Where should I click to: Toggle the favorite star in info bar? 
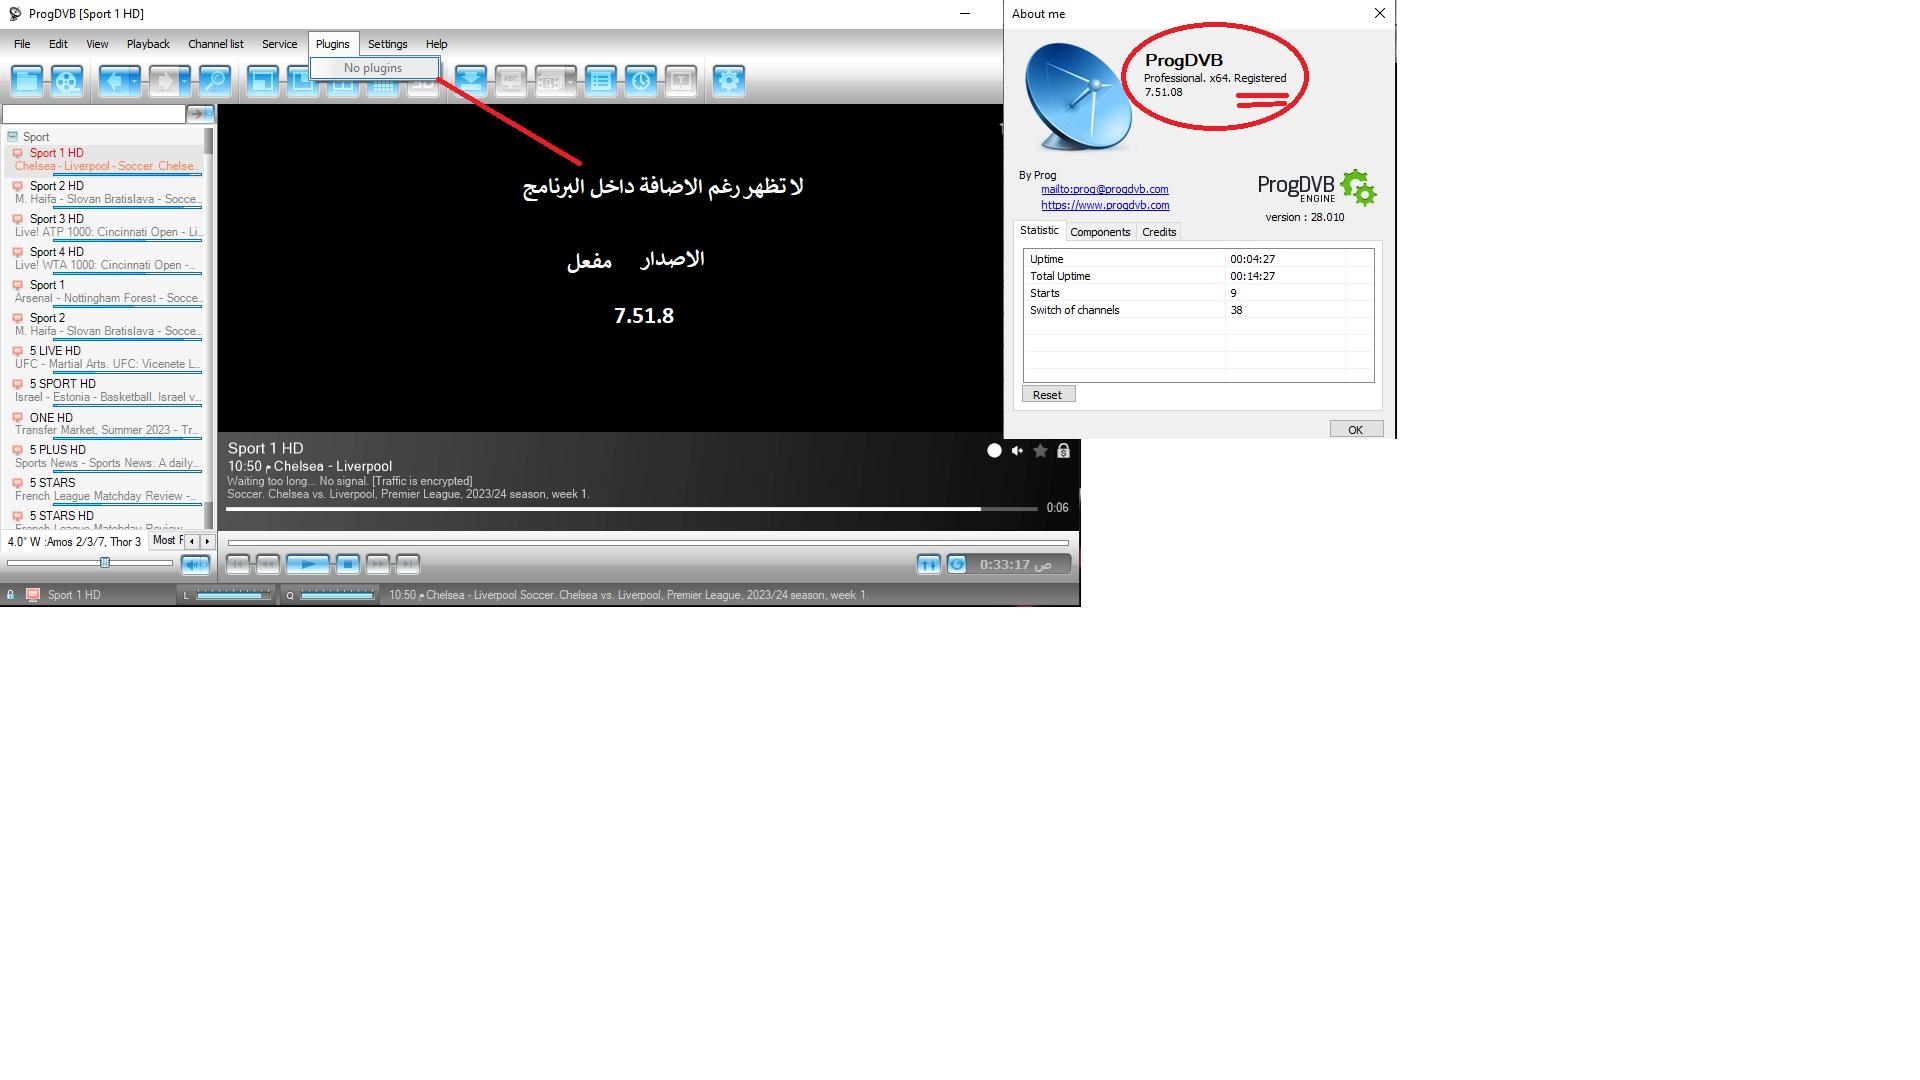(x=1040, y=451)
